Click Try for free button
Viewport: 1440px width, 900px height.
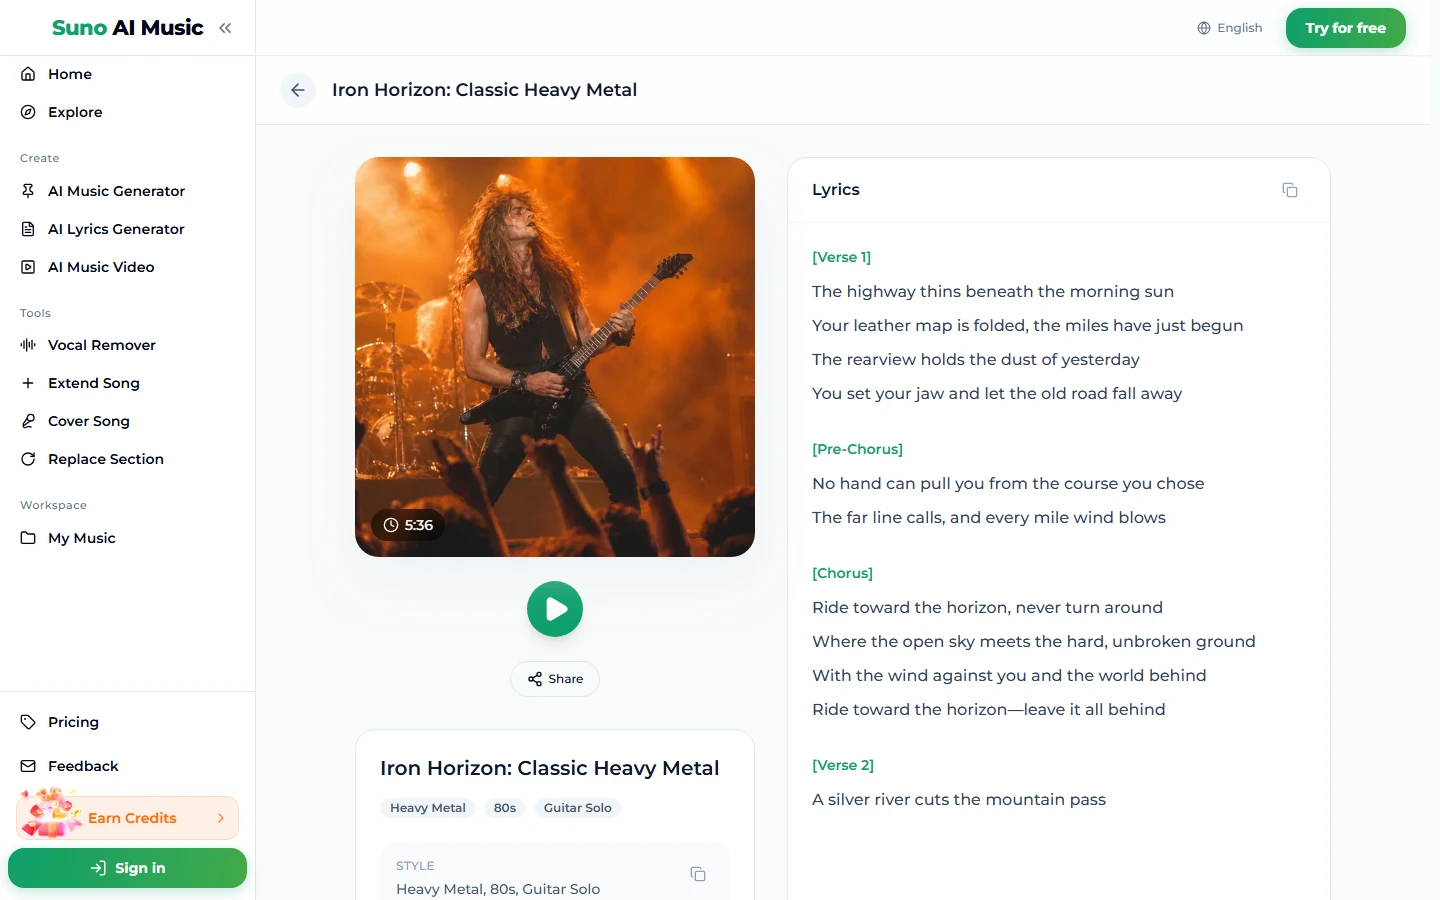point(1345,28)
